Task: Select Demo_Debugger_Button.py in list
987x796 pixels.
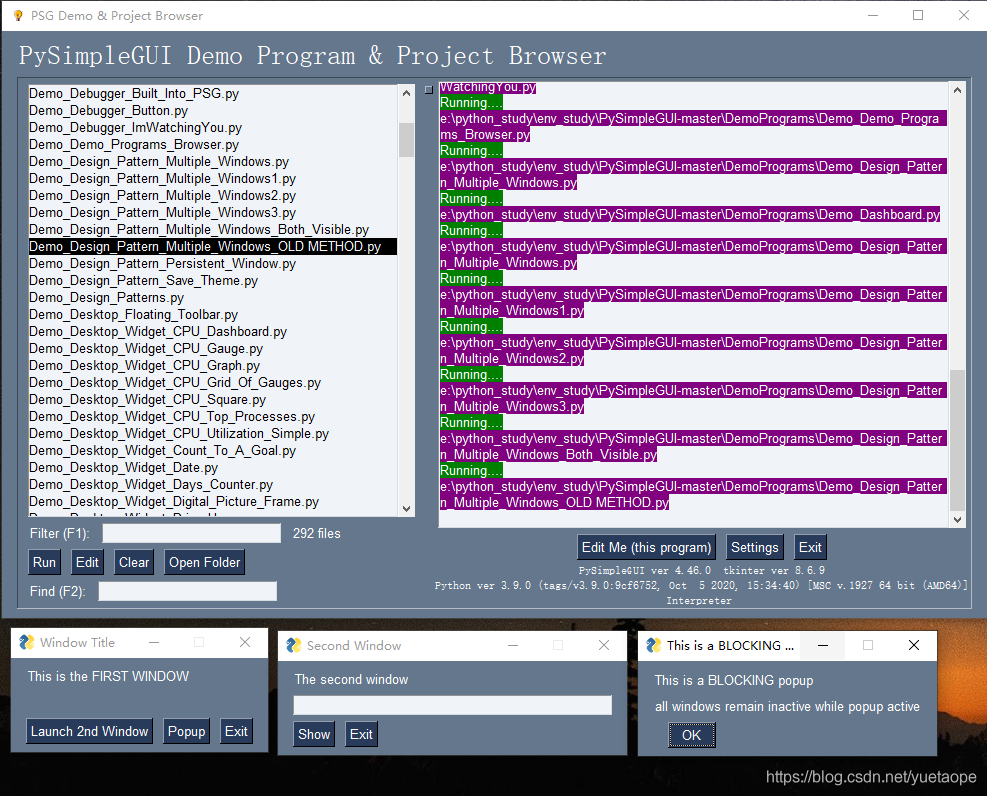Action: [x=213, y=110]
